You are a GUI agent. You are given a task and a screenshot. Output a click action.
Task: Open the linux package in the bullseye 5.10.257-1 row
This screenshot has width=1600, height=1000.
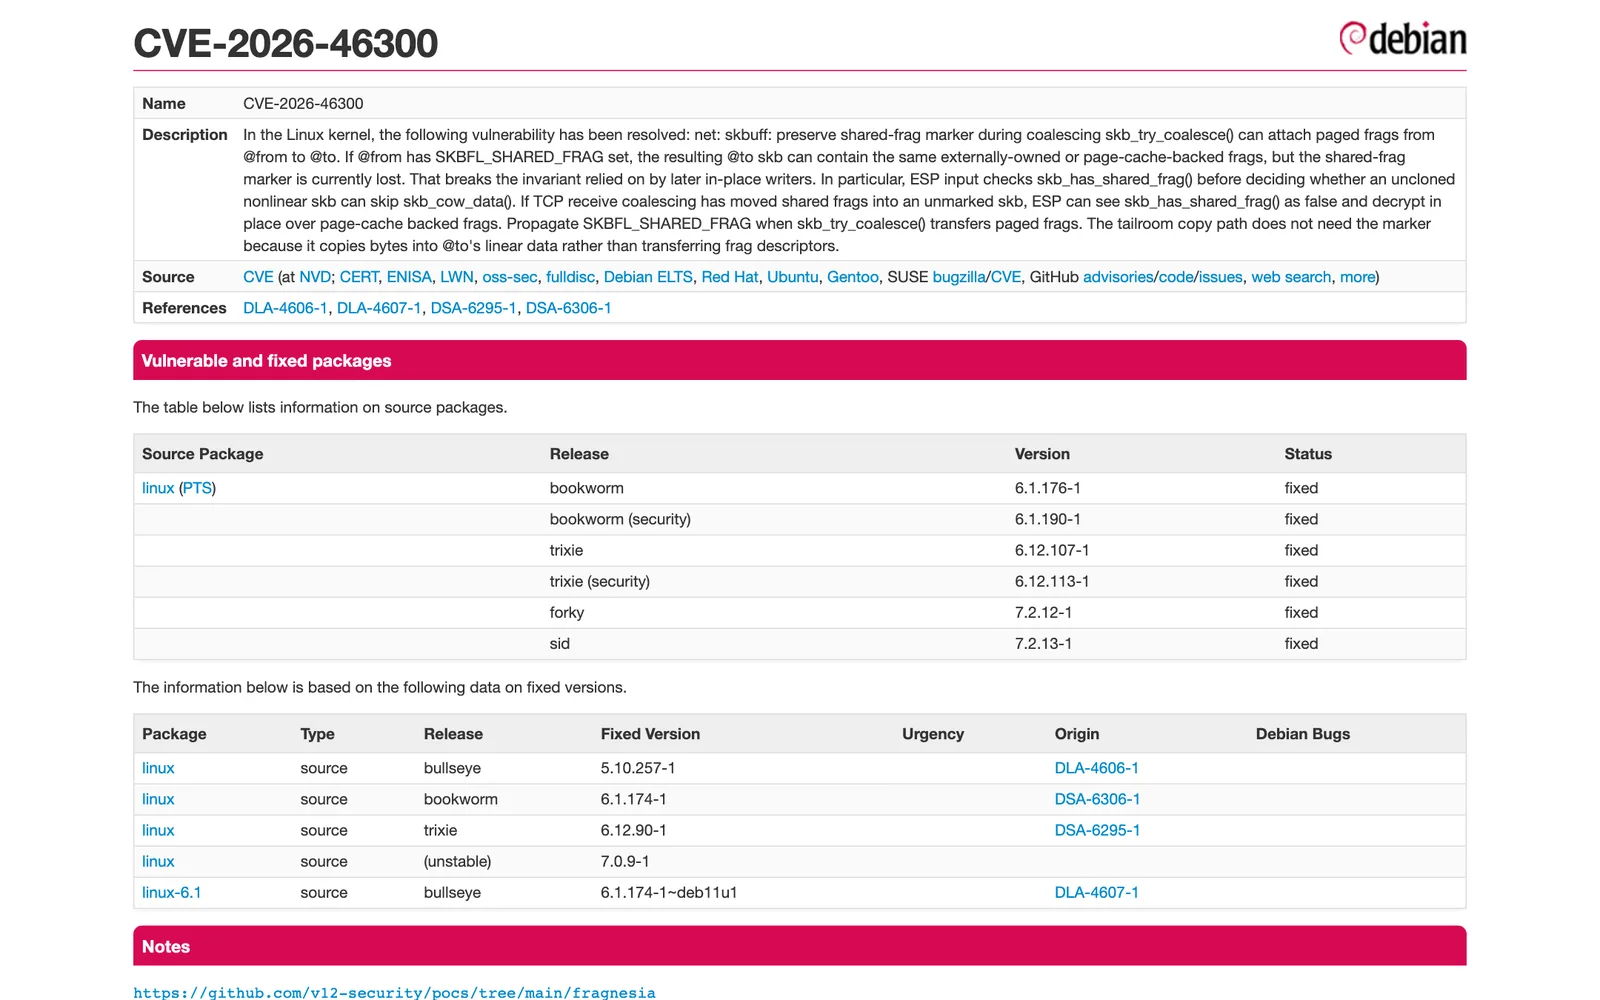point(158,768)
